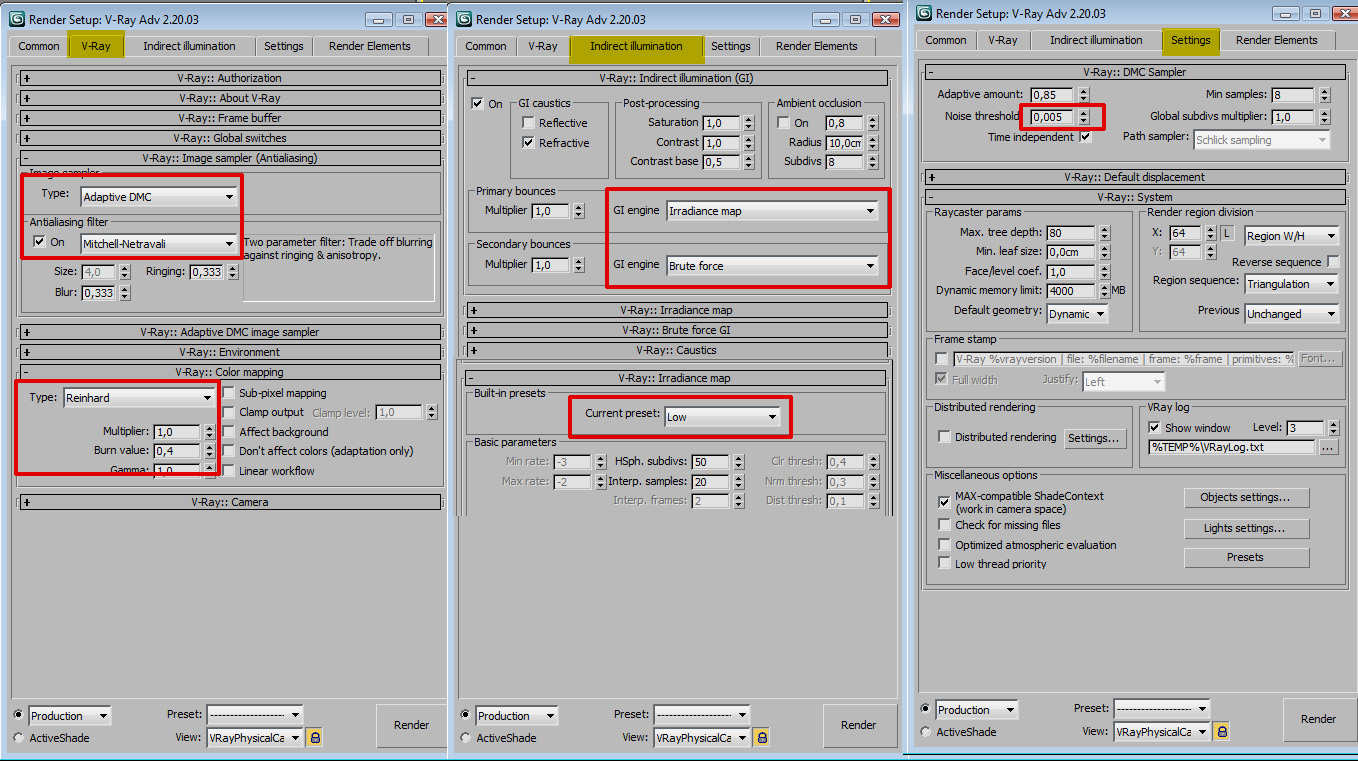Toggle Time independent checkbox

[1085, 137]
